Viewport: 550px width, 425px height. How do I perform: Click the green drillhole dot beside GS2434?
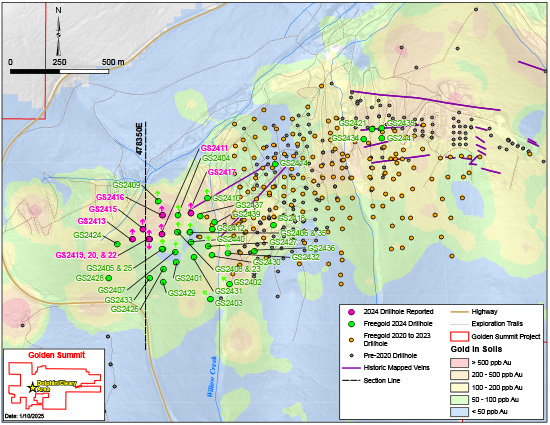pyautogui.click(x=364, y=139)
